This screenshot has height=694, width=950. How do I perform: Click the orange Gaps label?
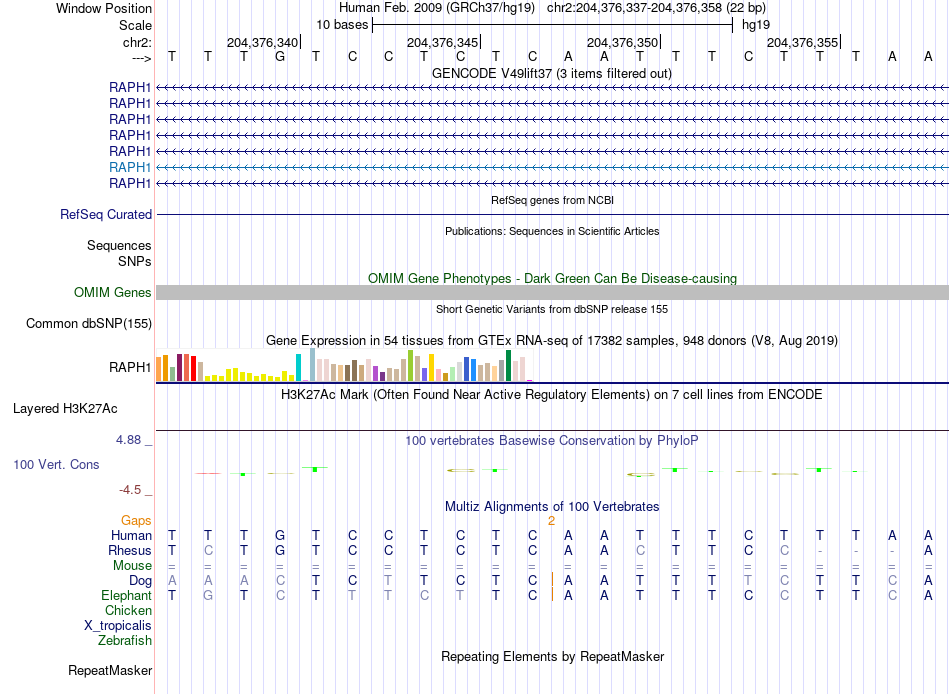point(136,520)
